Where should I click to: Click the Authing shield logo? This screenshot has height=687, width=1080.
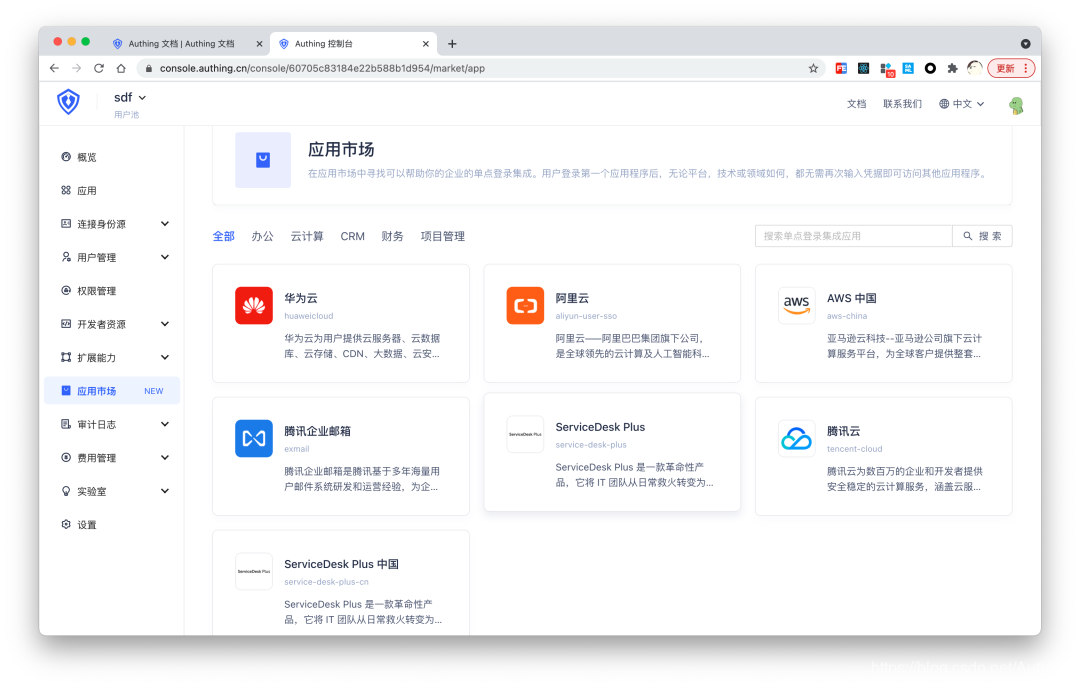(68, 103)
